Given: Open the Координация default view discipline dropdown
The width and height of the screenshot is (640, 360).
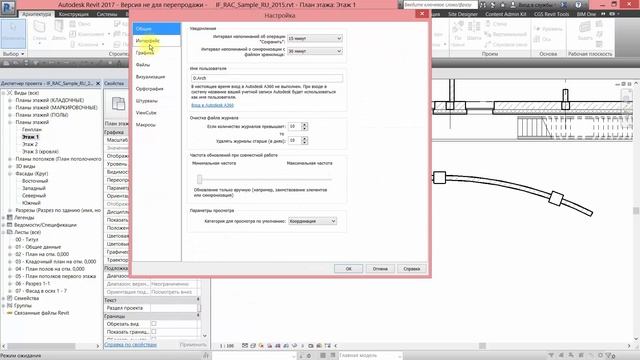Looking at the screenshot, I should point(312,221).
